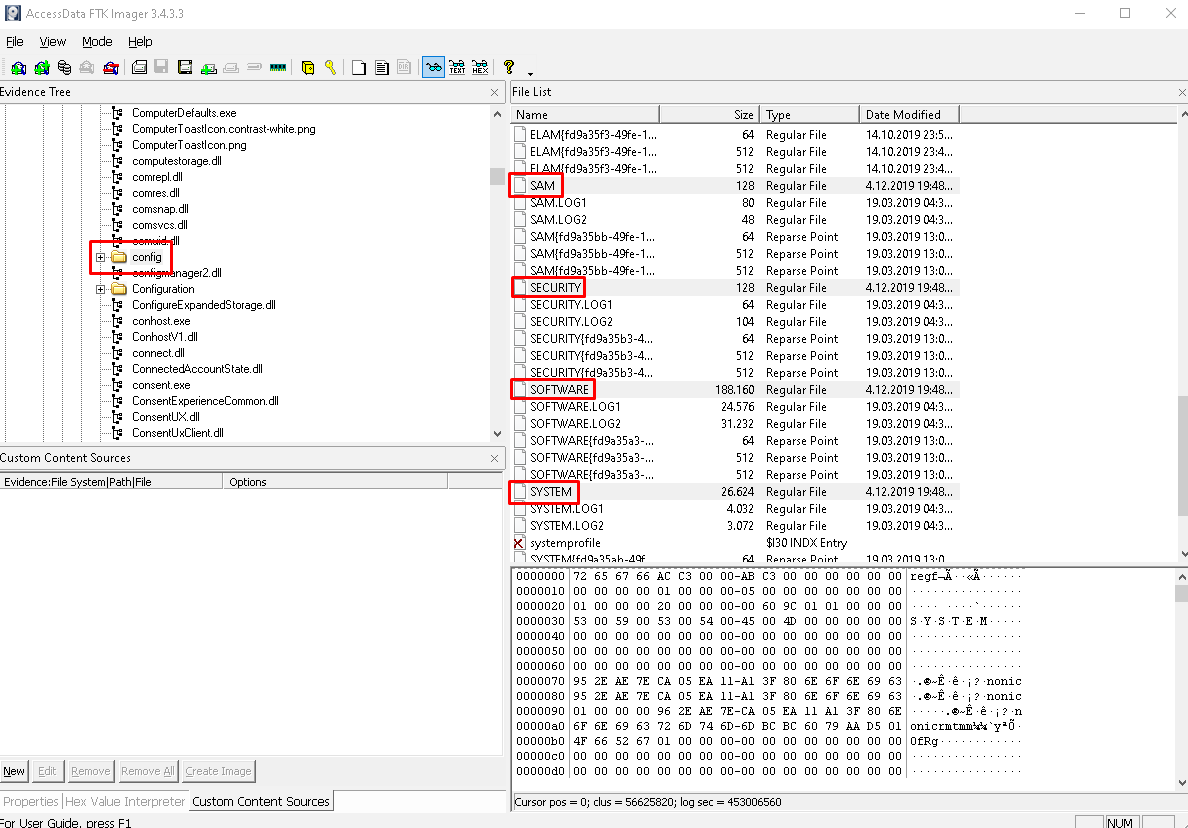Click the Evidence Tree scrollbar up arrow
This screenshot has width=1188, height=828.
pos(497,114)
